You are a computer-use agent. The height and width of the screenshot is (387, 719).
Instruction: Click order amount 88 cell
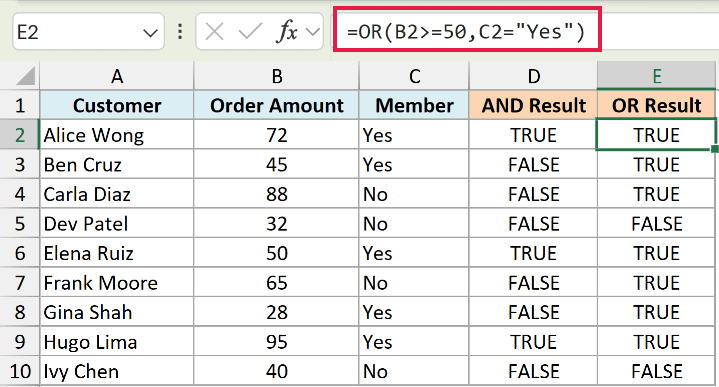277,194
